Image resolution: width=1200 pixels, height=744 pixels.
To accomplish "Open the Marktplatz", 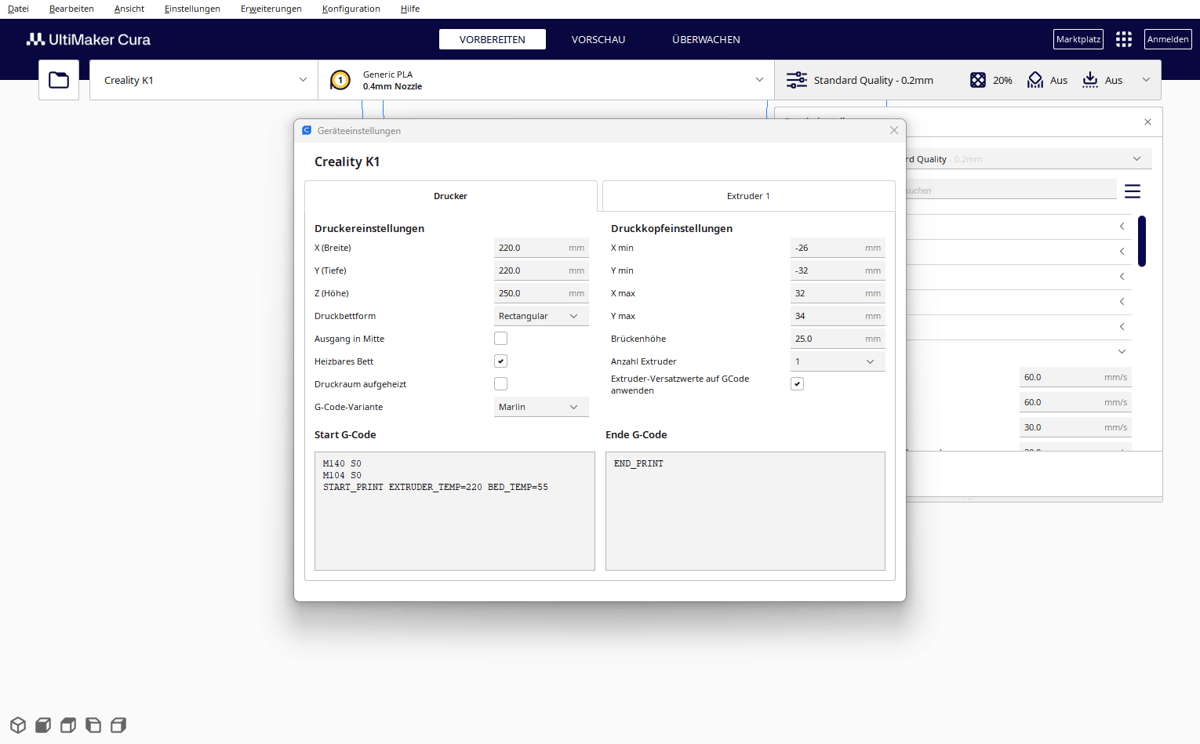I will (1078, 39).
